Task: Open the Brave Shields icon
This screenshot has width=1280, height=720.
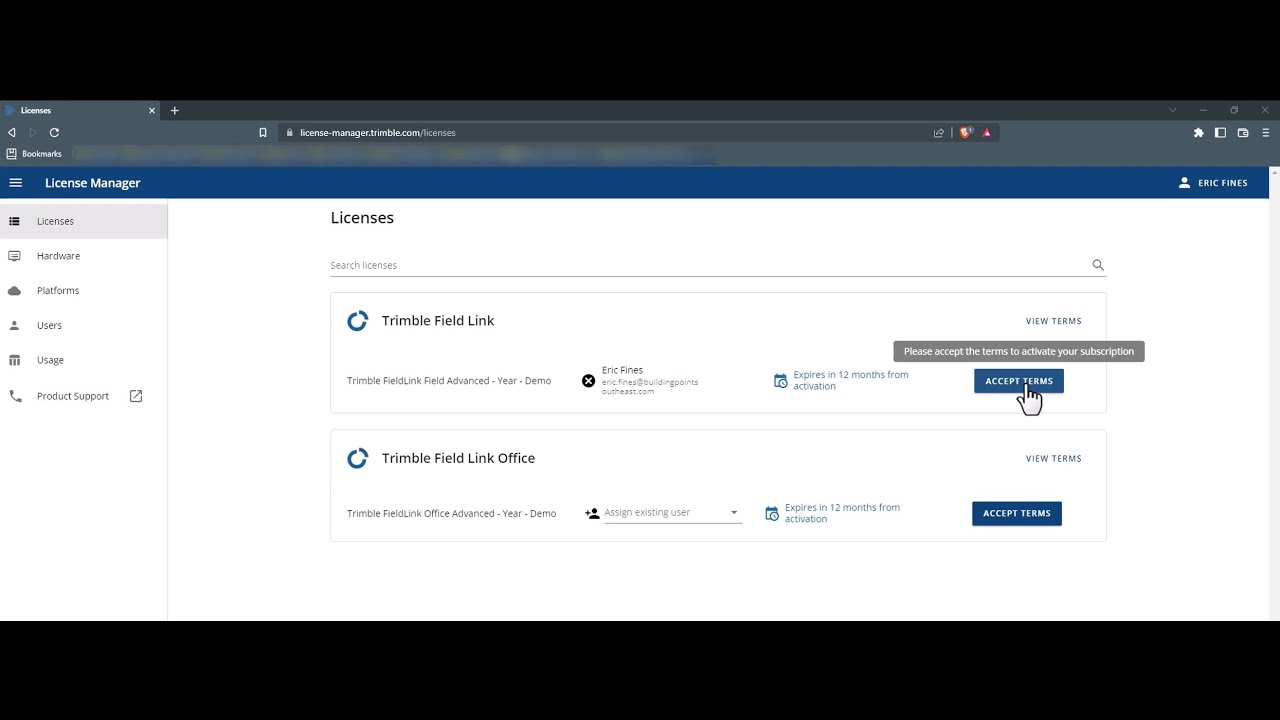Action: (966, 132)
